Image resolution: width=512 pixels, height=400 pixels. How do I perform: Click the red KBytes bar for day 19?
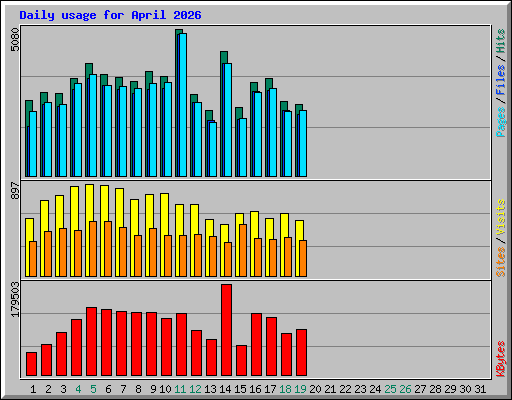click(x=301, y=353)
